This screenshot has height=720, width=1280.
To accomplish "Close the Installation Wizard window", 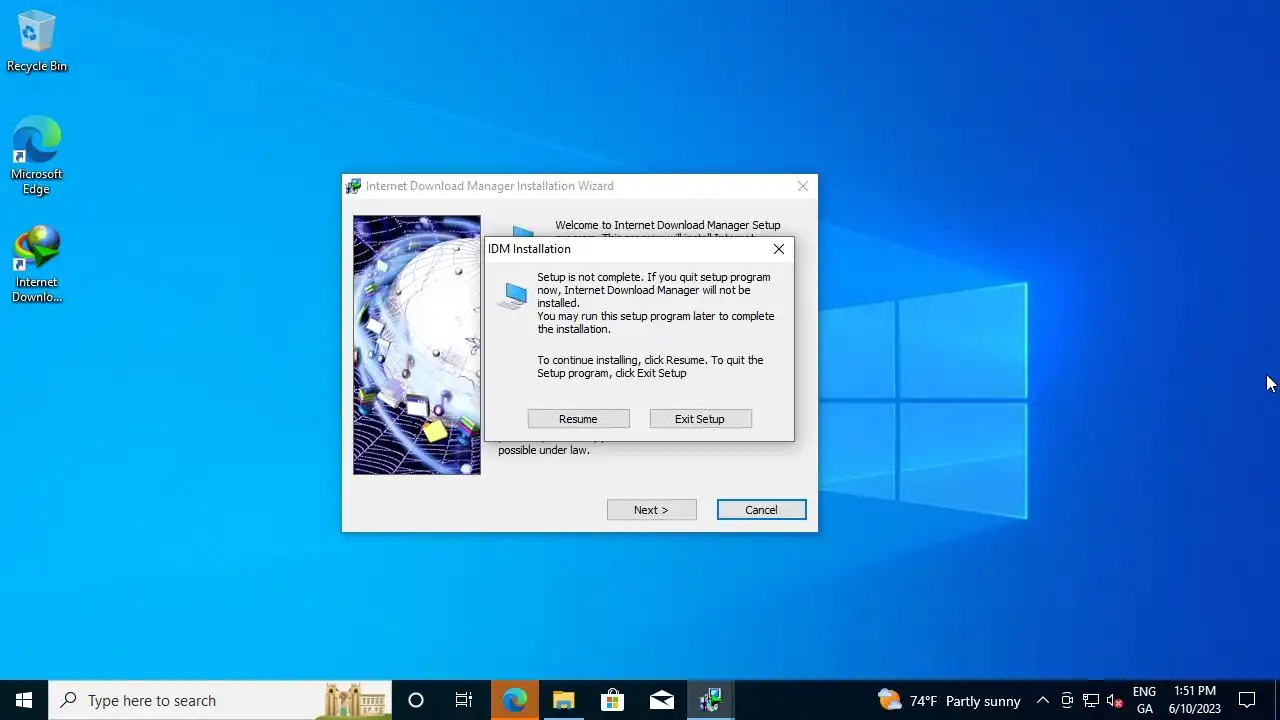I will (802, 186).
